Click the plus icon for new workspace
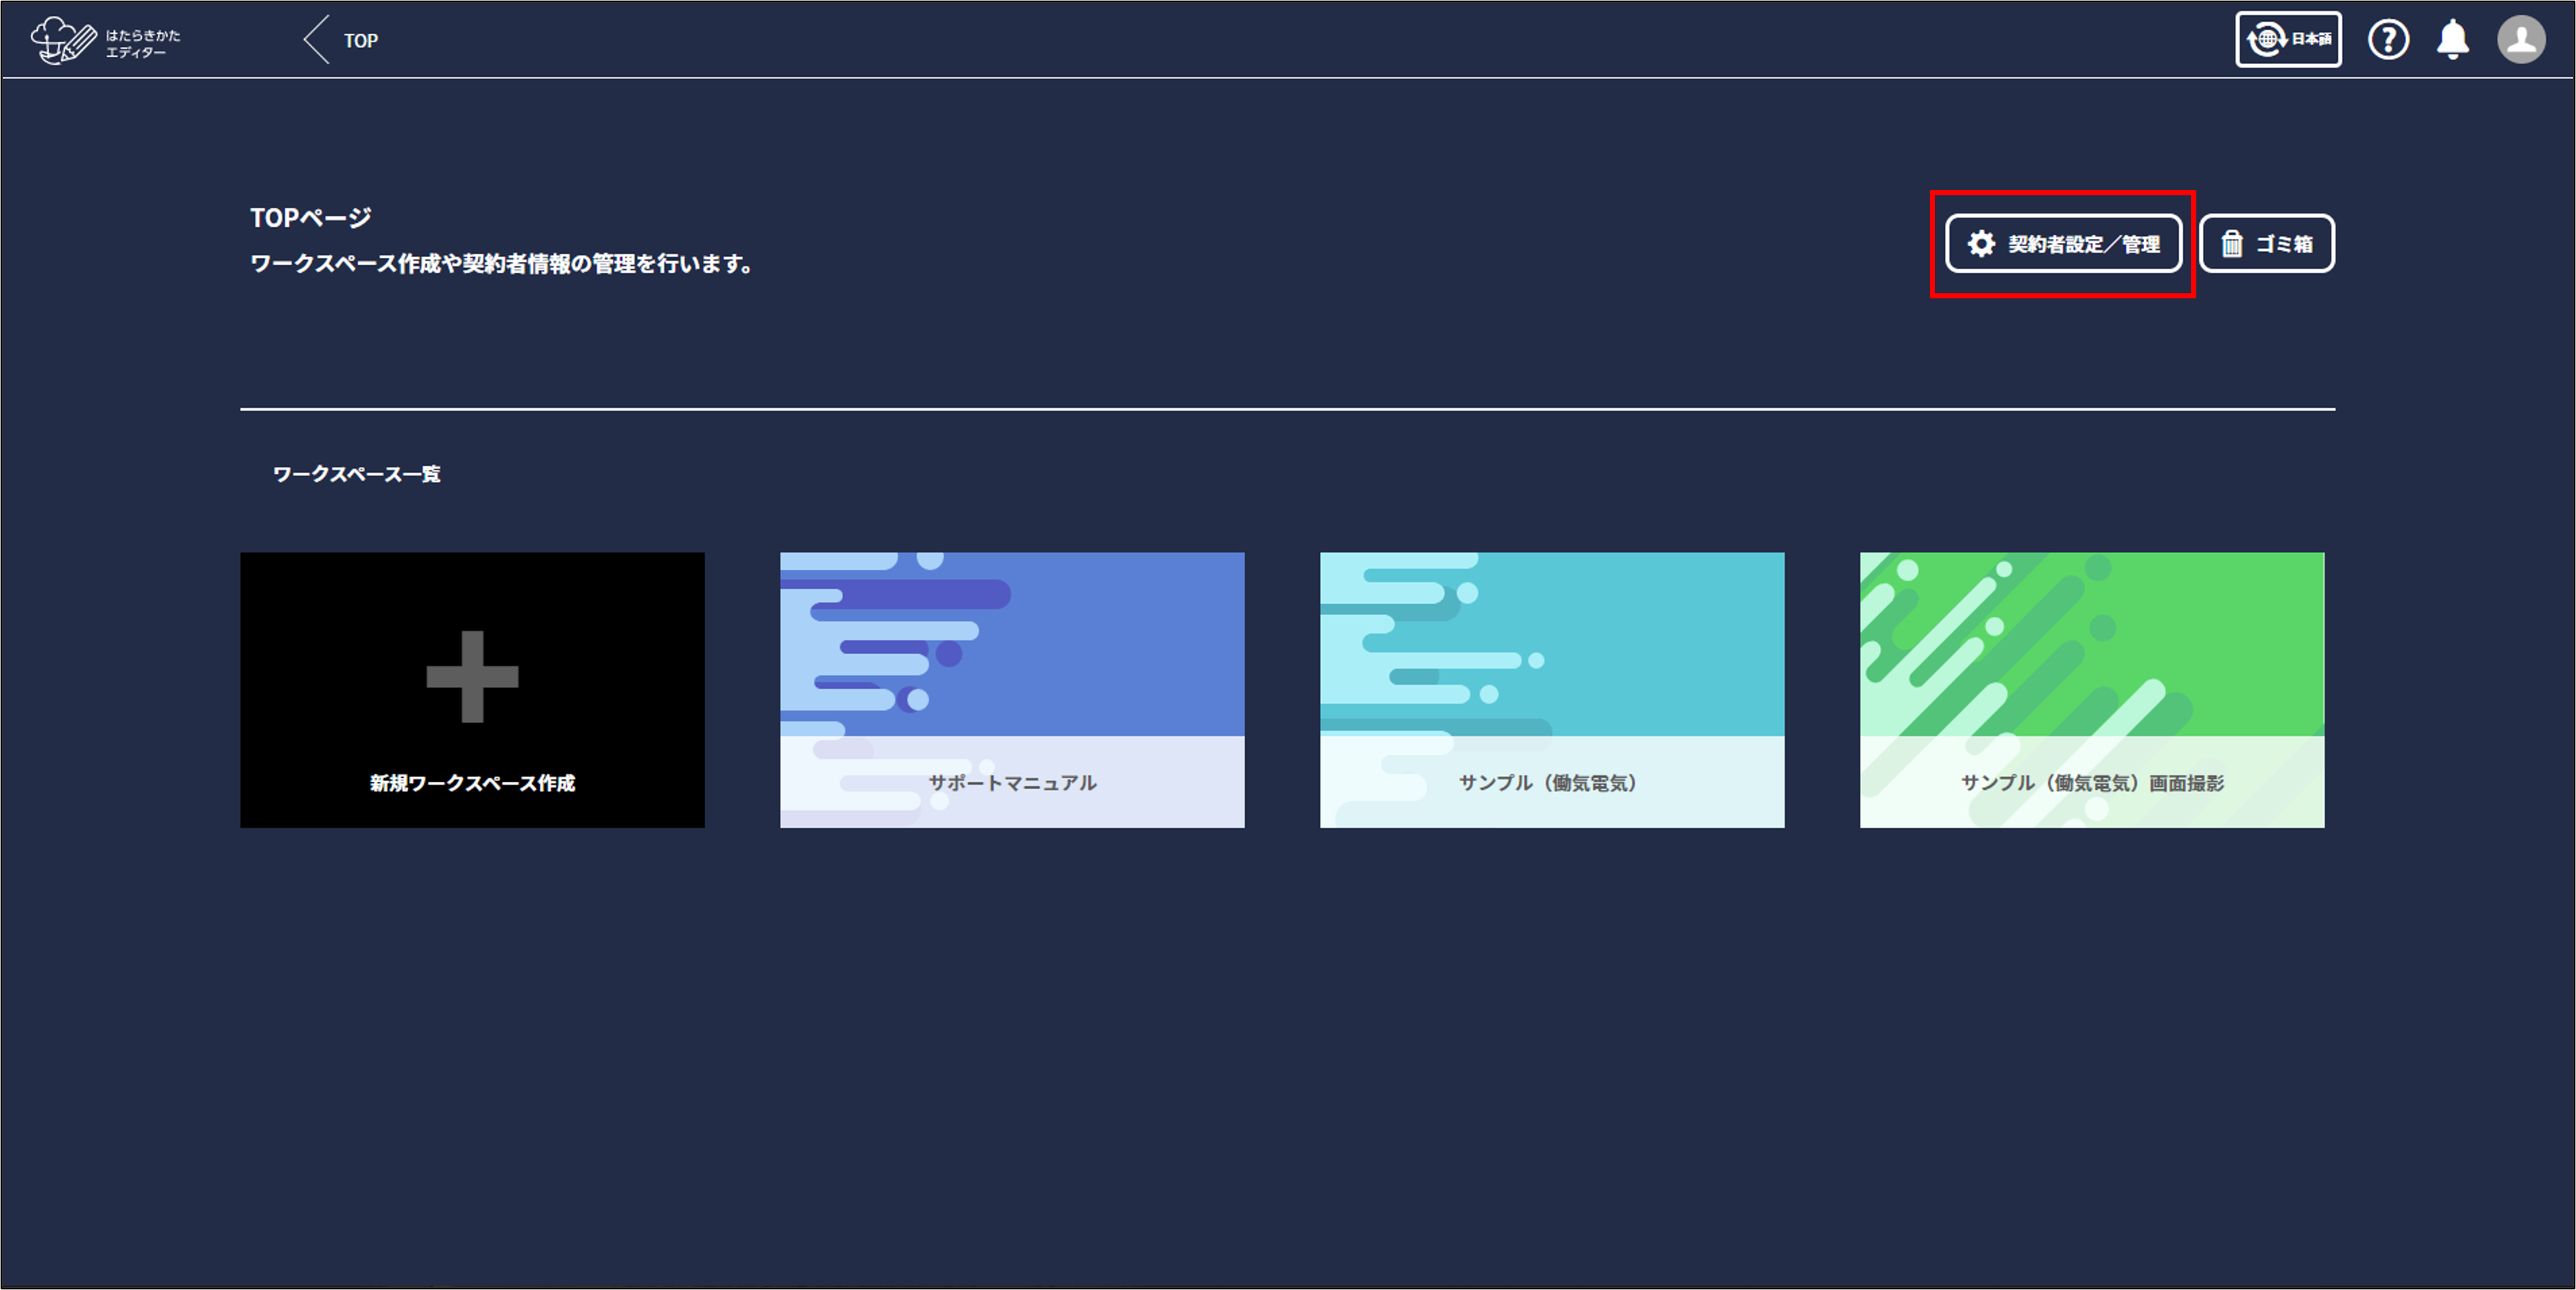This screenshot has height=1290, width=2576. pos(472,677)
